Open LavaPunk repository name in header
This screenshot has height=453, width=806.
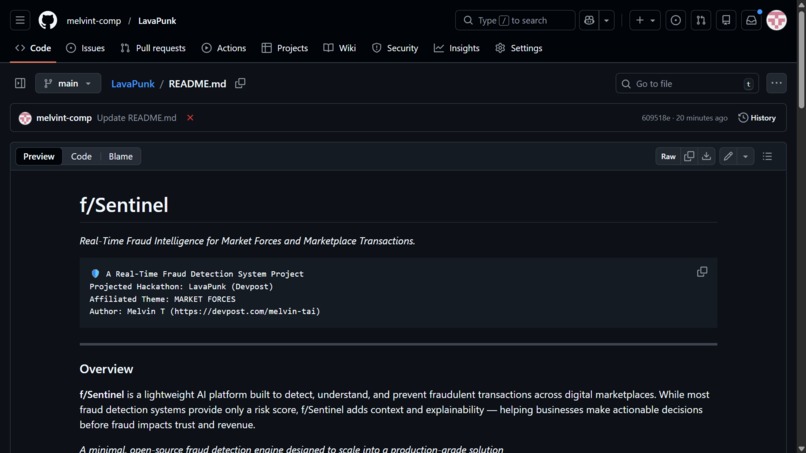point(157,21)
